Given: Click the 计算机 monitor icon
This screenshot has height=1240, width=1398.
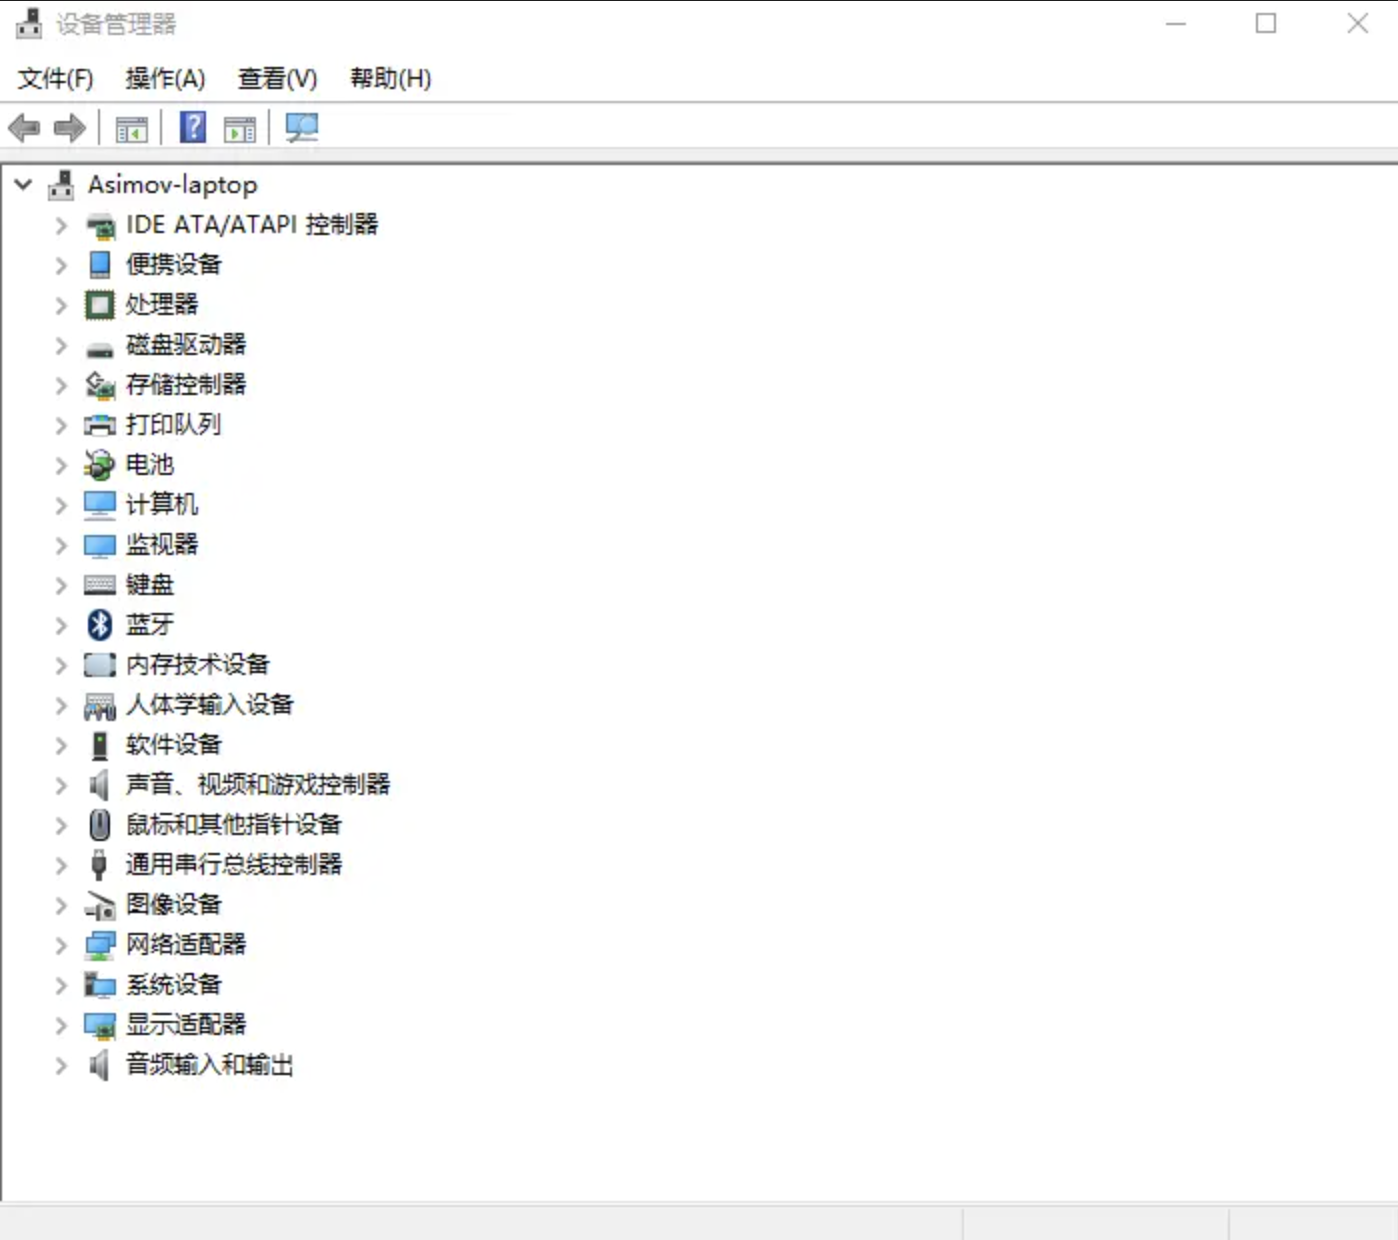Looking at the screenshot, I should pos(100,505).
